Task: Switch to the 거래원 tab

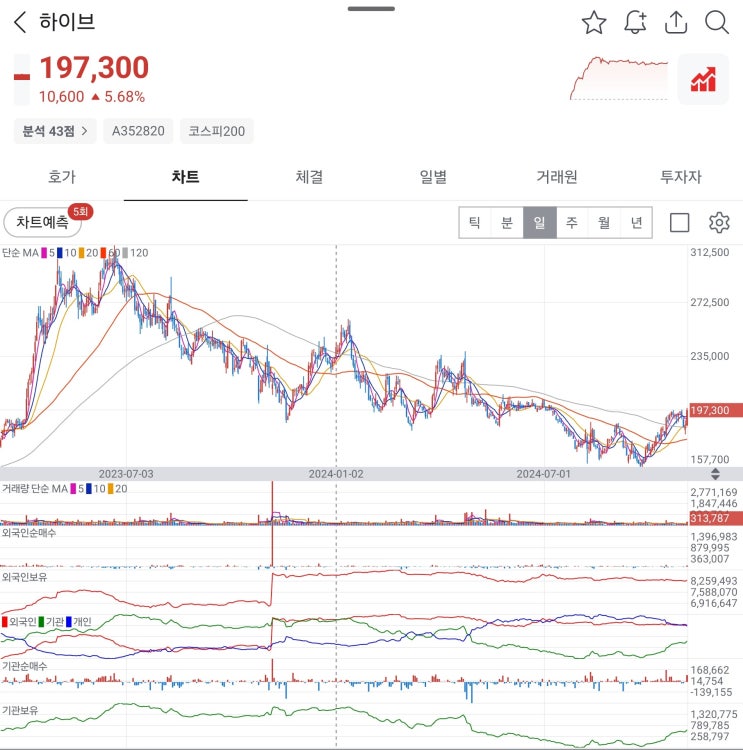Action: (557, 177)
